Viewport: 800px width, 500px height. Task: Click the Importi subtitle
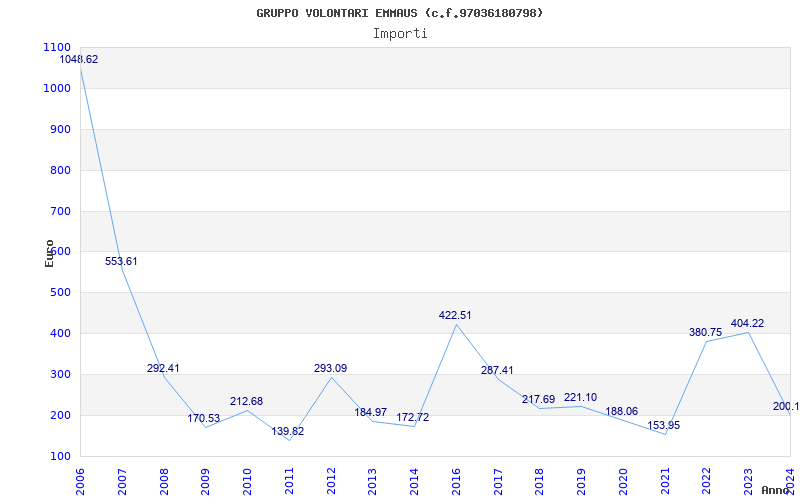pos(400,34)
